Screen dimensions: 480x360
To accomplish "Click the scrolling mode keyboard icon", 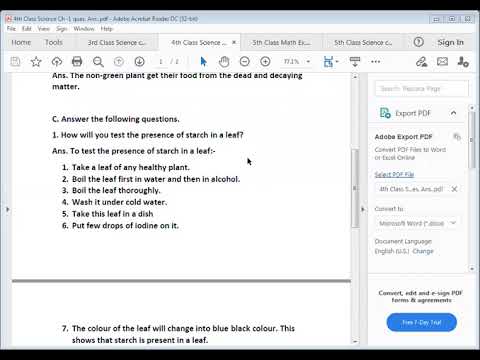I will click(355, 62).
